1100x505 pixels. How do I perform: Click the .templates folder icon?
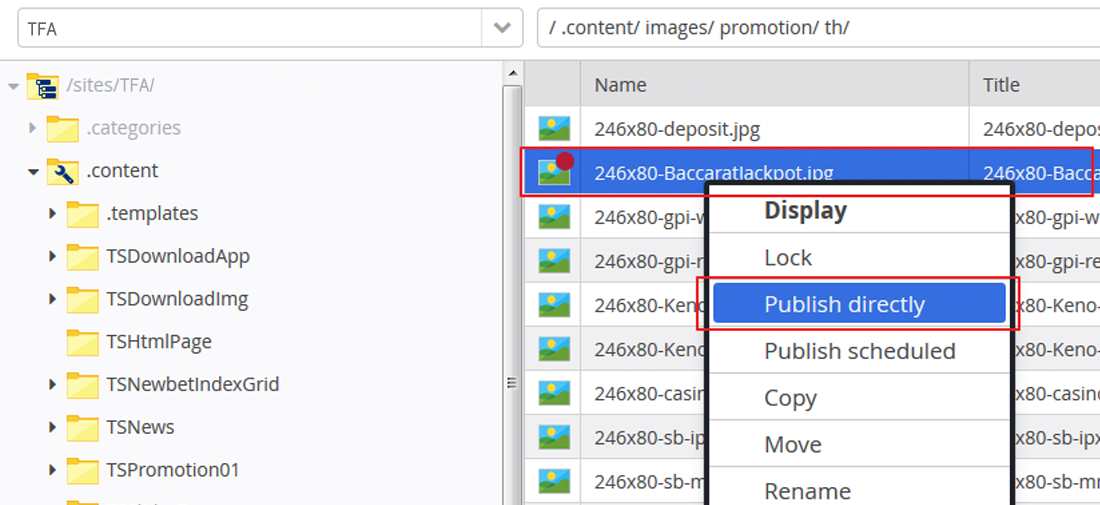click(x=83, y=214)
